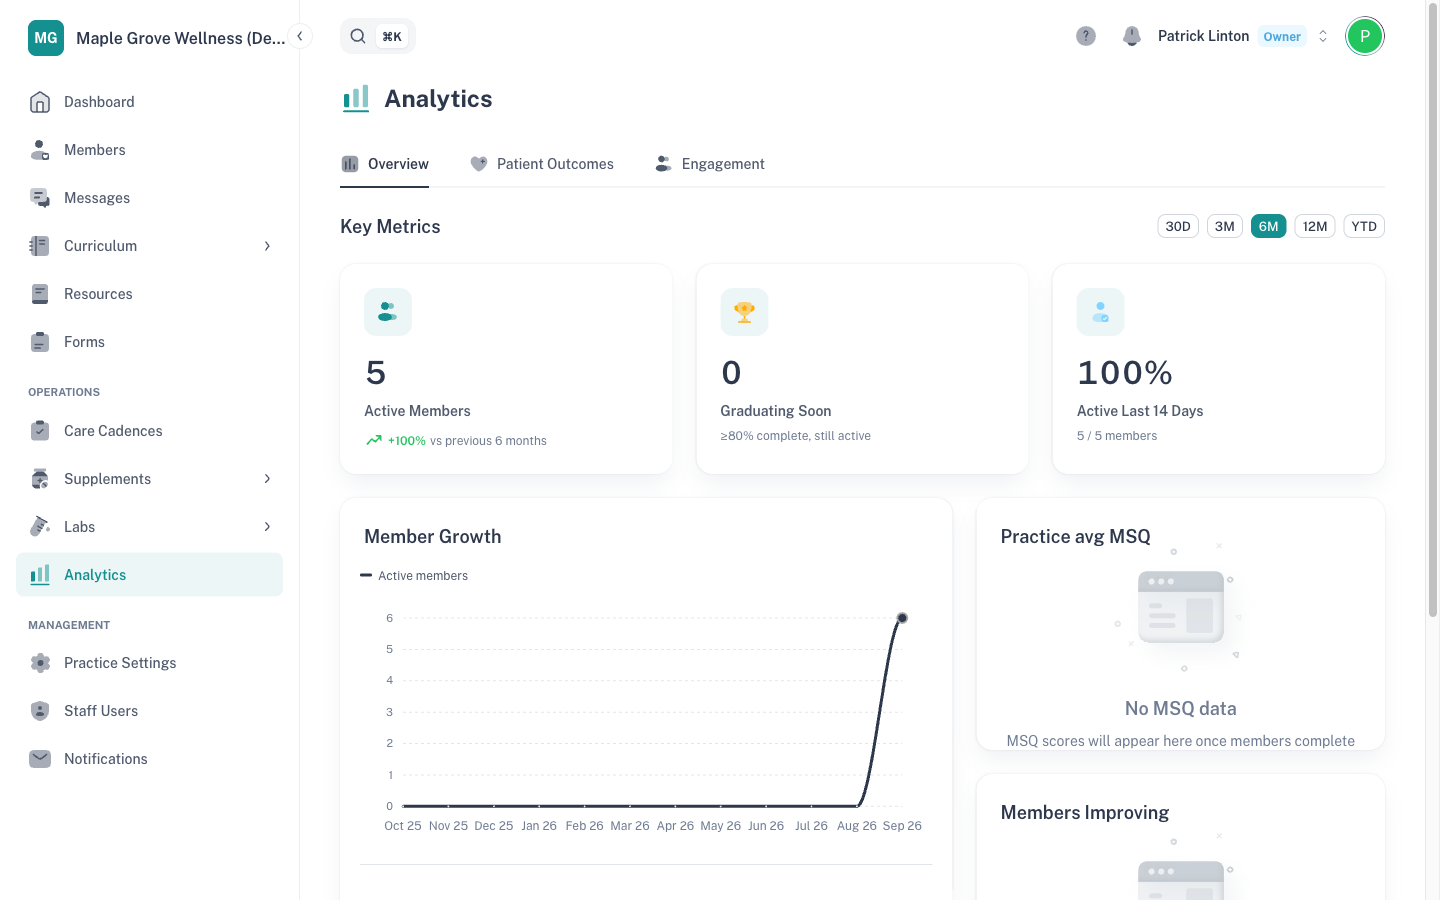Collapse the sidebar with the arrow button
This screenshot has width=1440, height=900.
(x=300, y=36)
